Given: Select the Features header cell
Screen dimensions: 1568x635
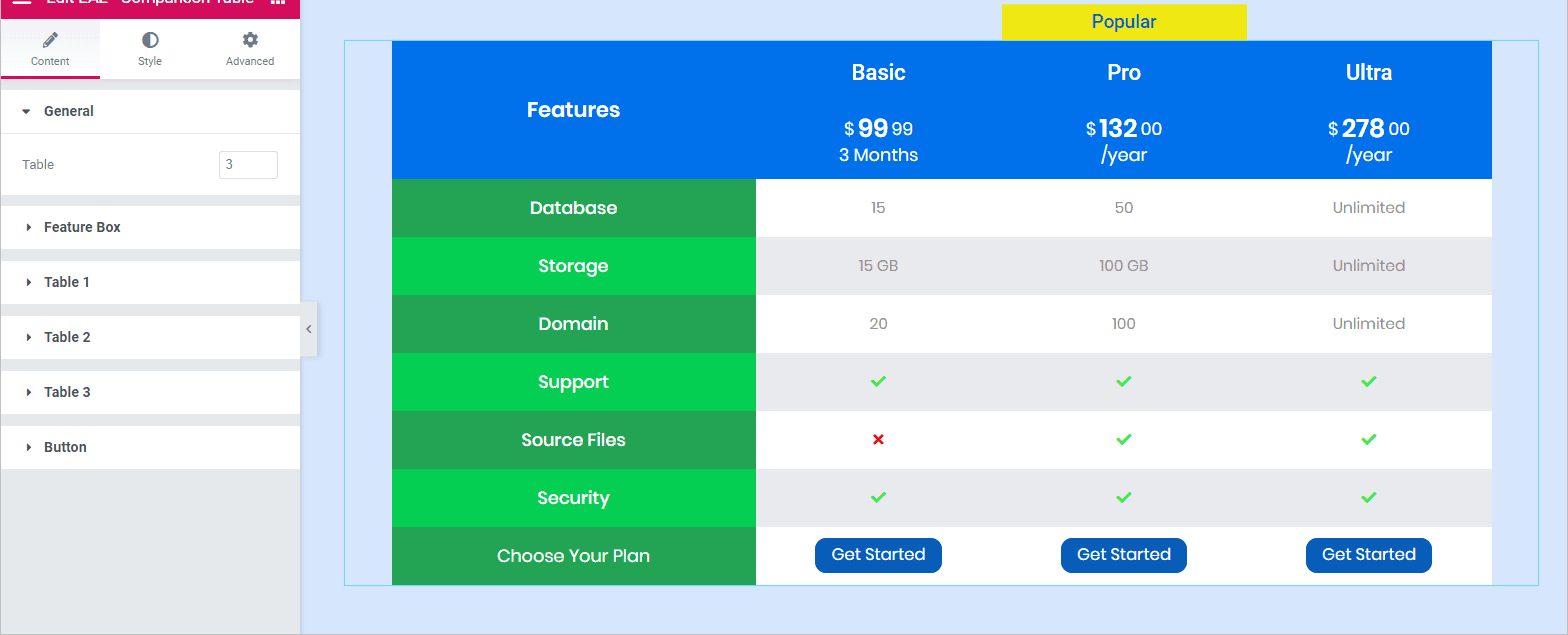Looking at the screenshot, I should point(573,110).
